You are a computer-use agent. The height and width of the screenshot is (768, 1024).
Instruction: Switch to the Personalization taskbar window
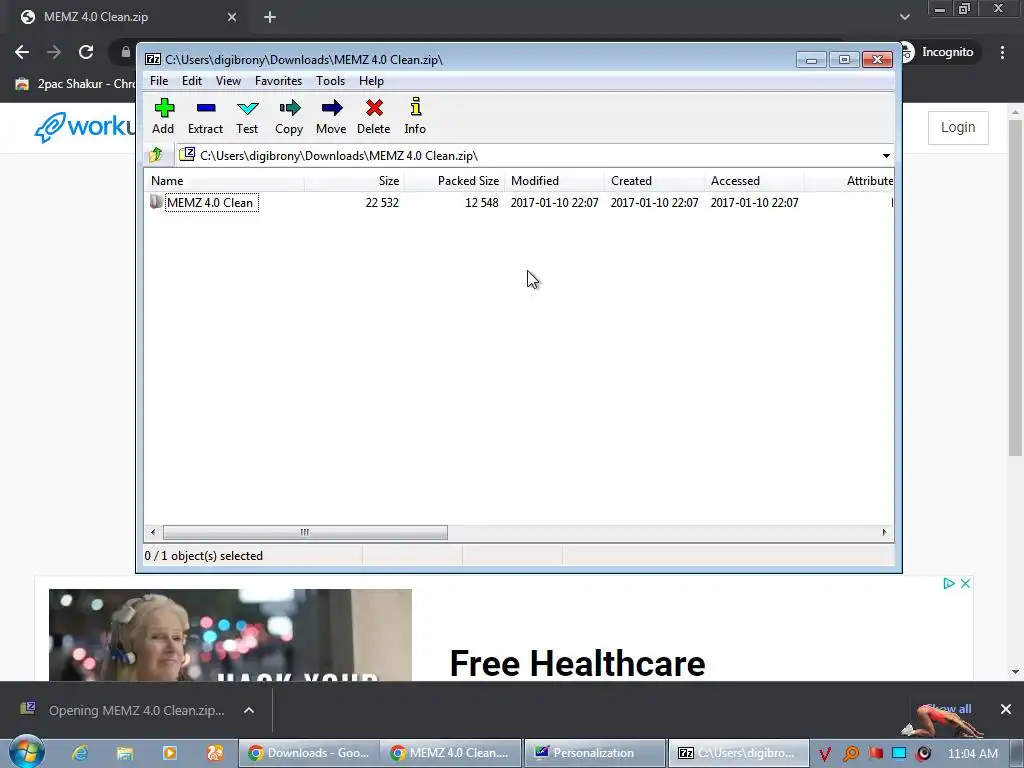(x=594, y=753)
